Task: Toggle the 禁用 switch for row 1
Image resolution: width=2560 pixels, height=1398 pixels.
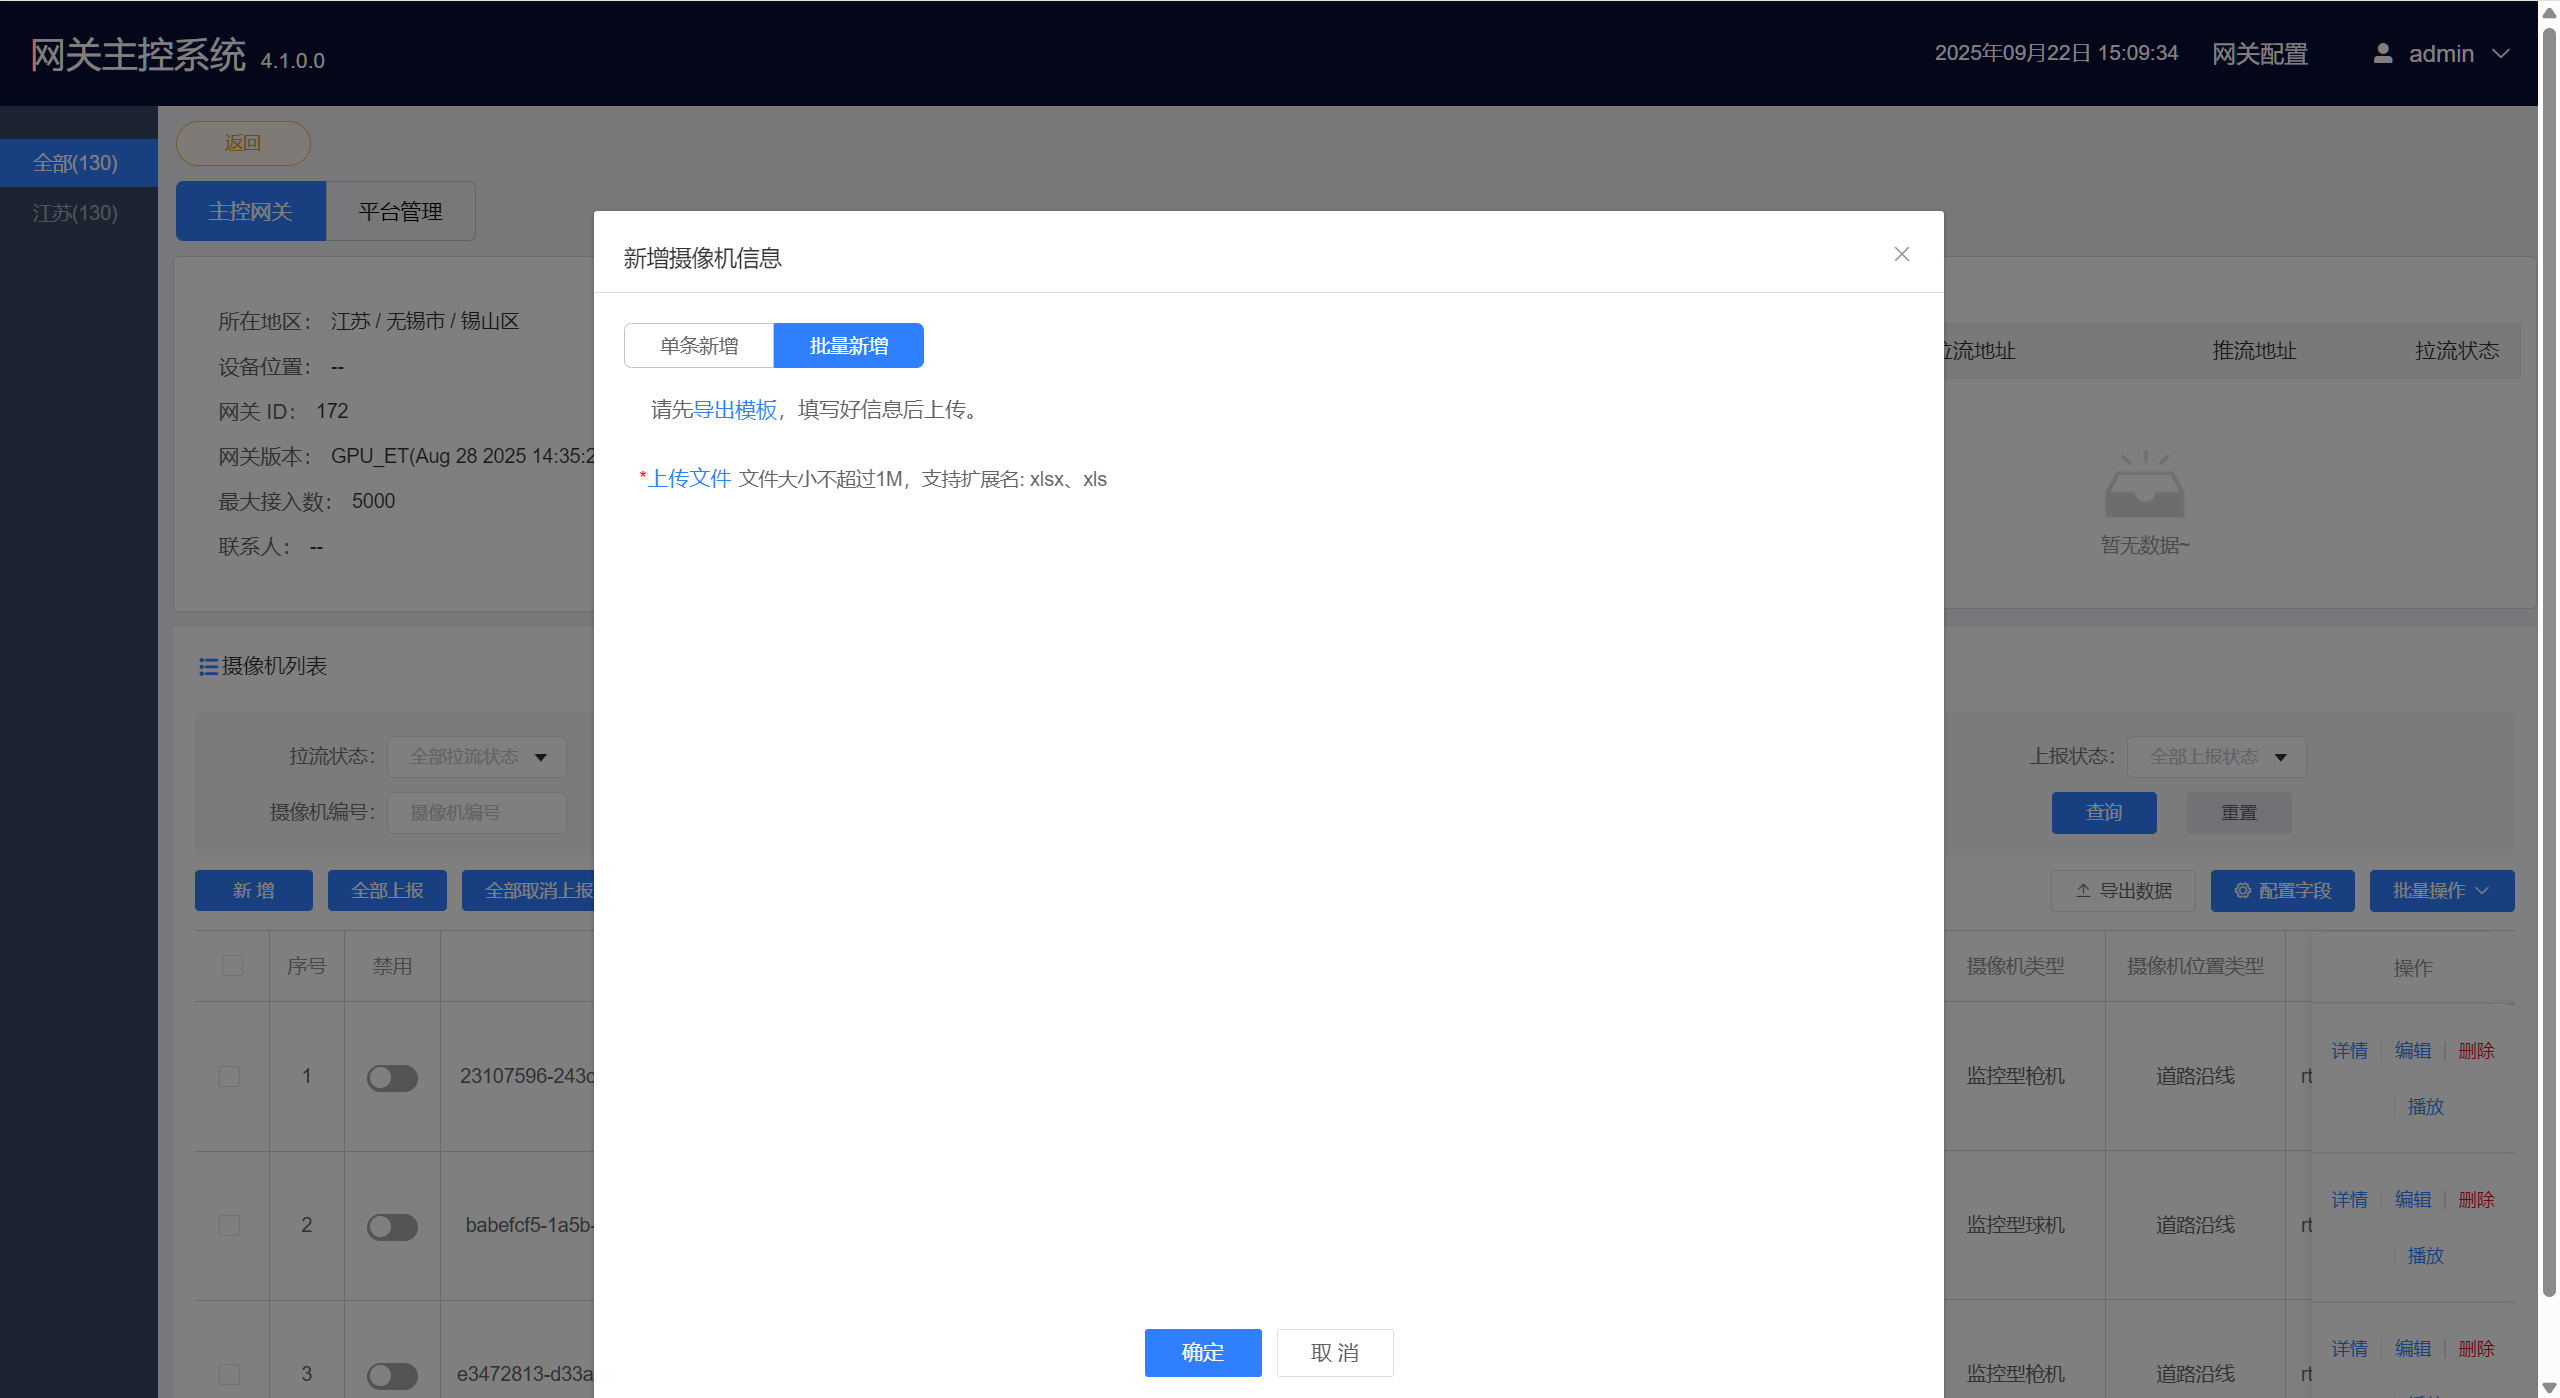Action: (x=392, y=1077)
